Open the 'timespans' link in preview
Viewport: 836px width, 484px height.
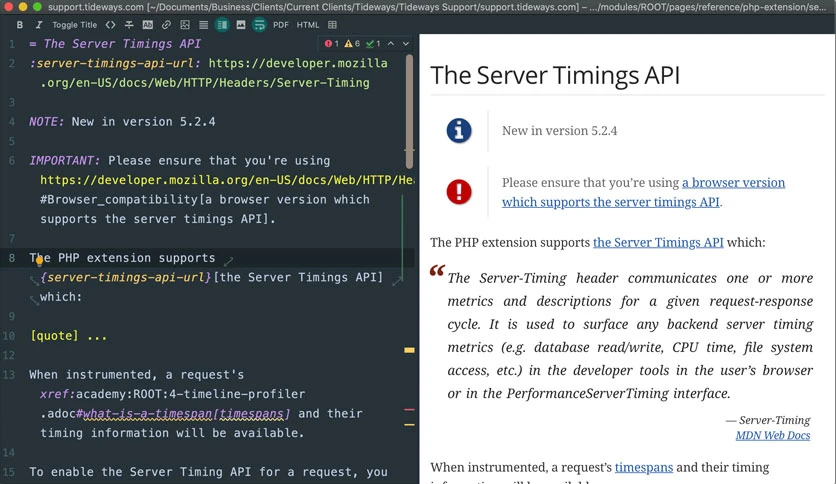click(644, 467)
